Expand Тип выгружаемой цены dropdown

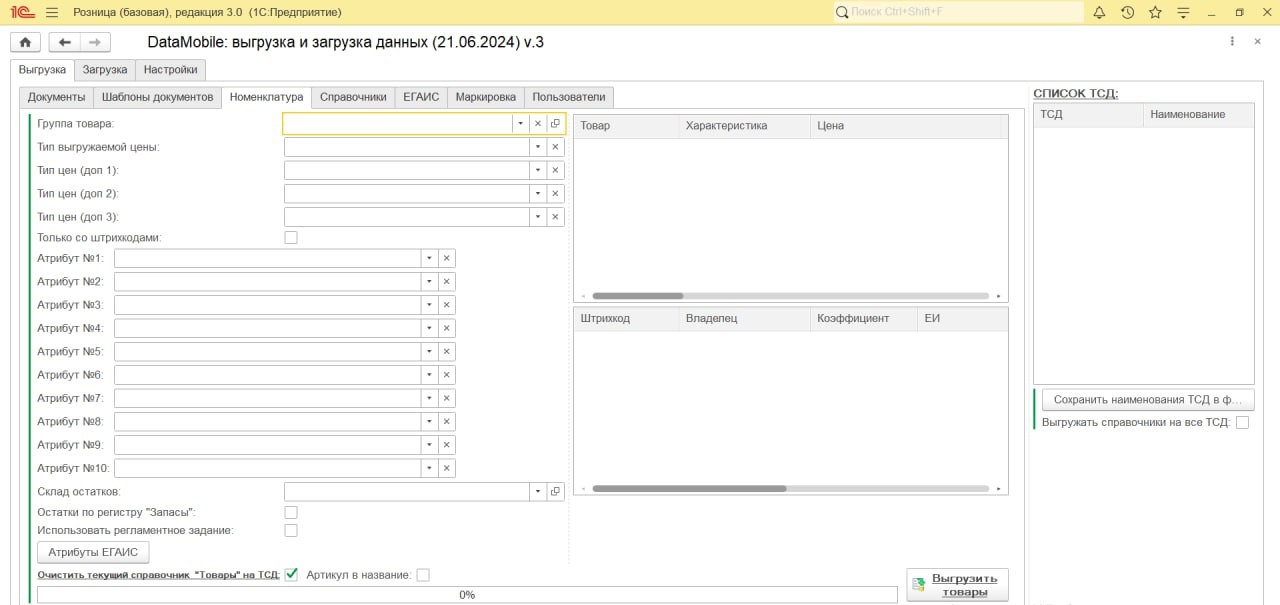coord(537,147)
